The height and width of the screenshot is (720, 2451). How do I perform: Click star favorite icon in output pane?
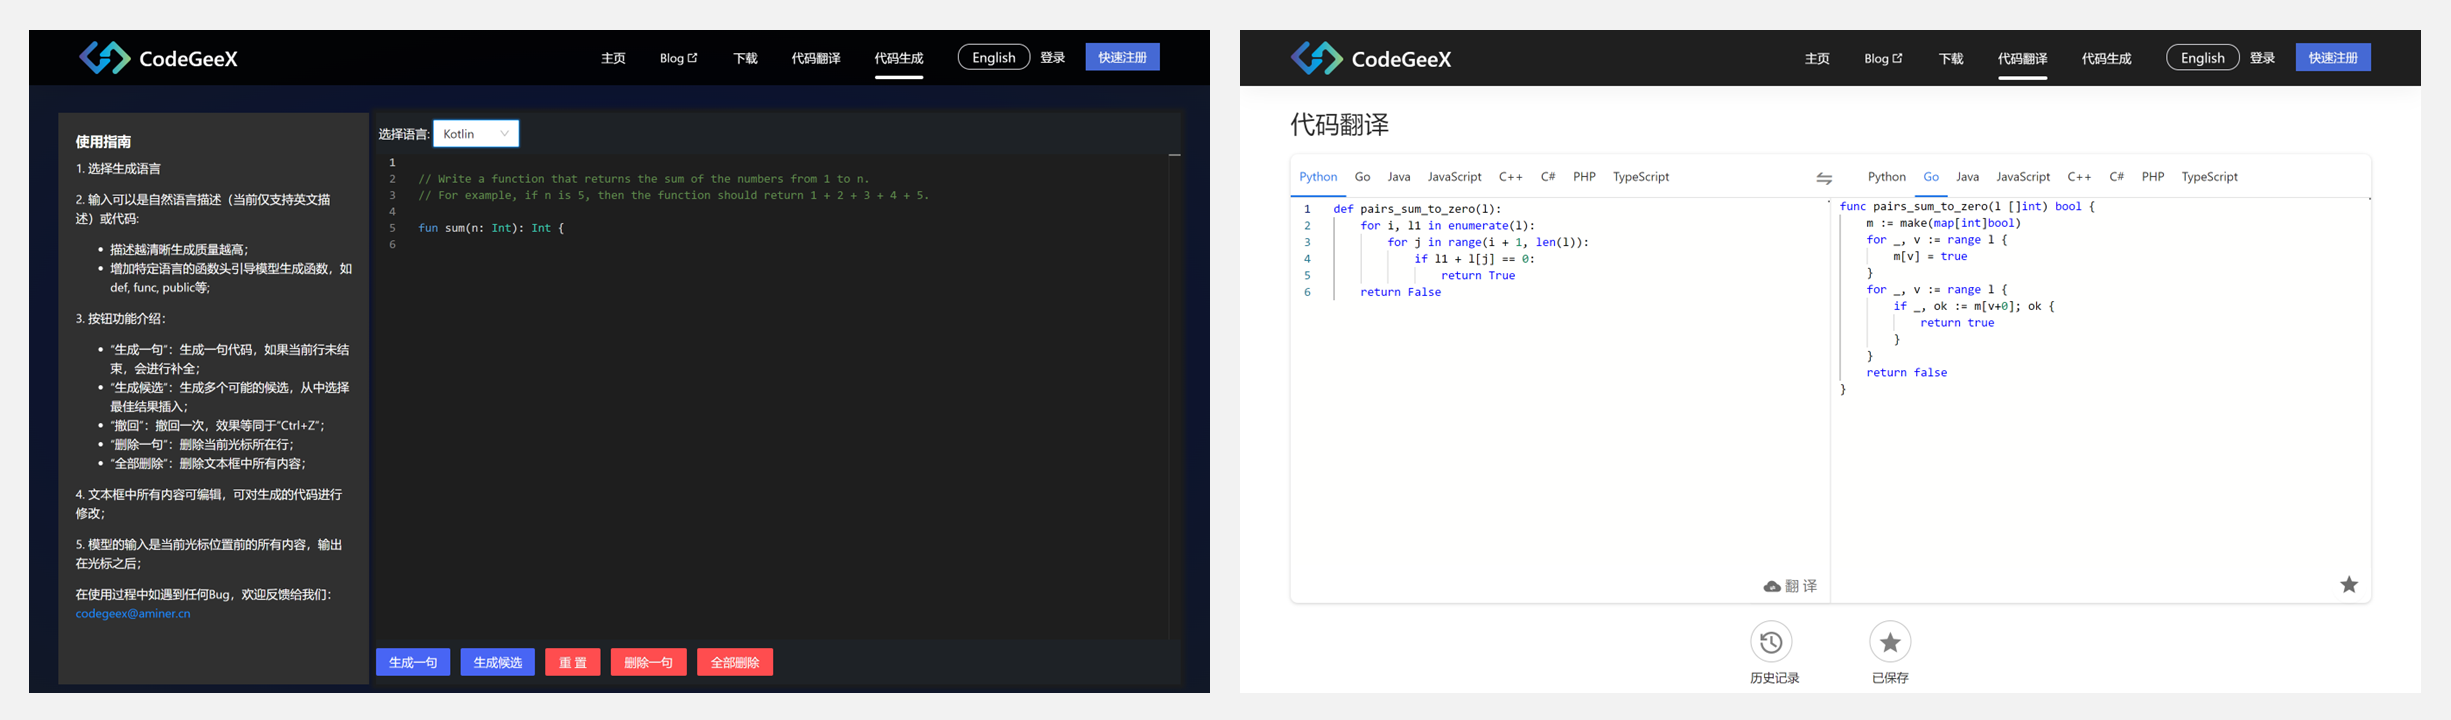(2349, 584)
